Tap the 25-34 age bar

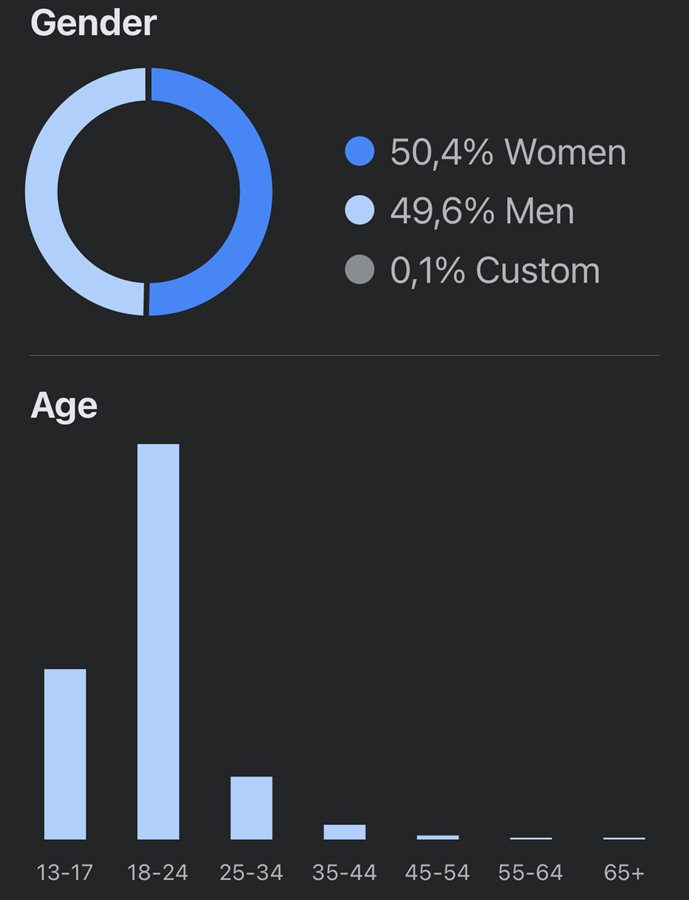pyautogui.click(x=251, y=808)
